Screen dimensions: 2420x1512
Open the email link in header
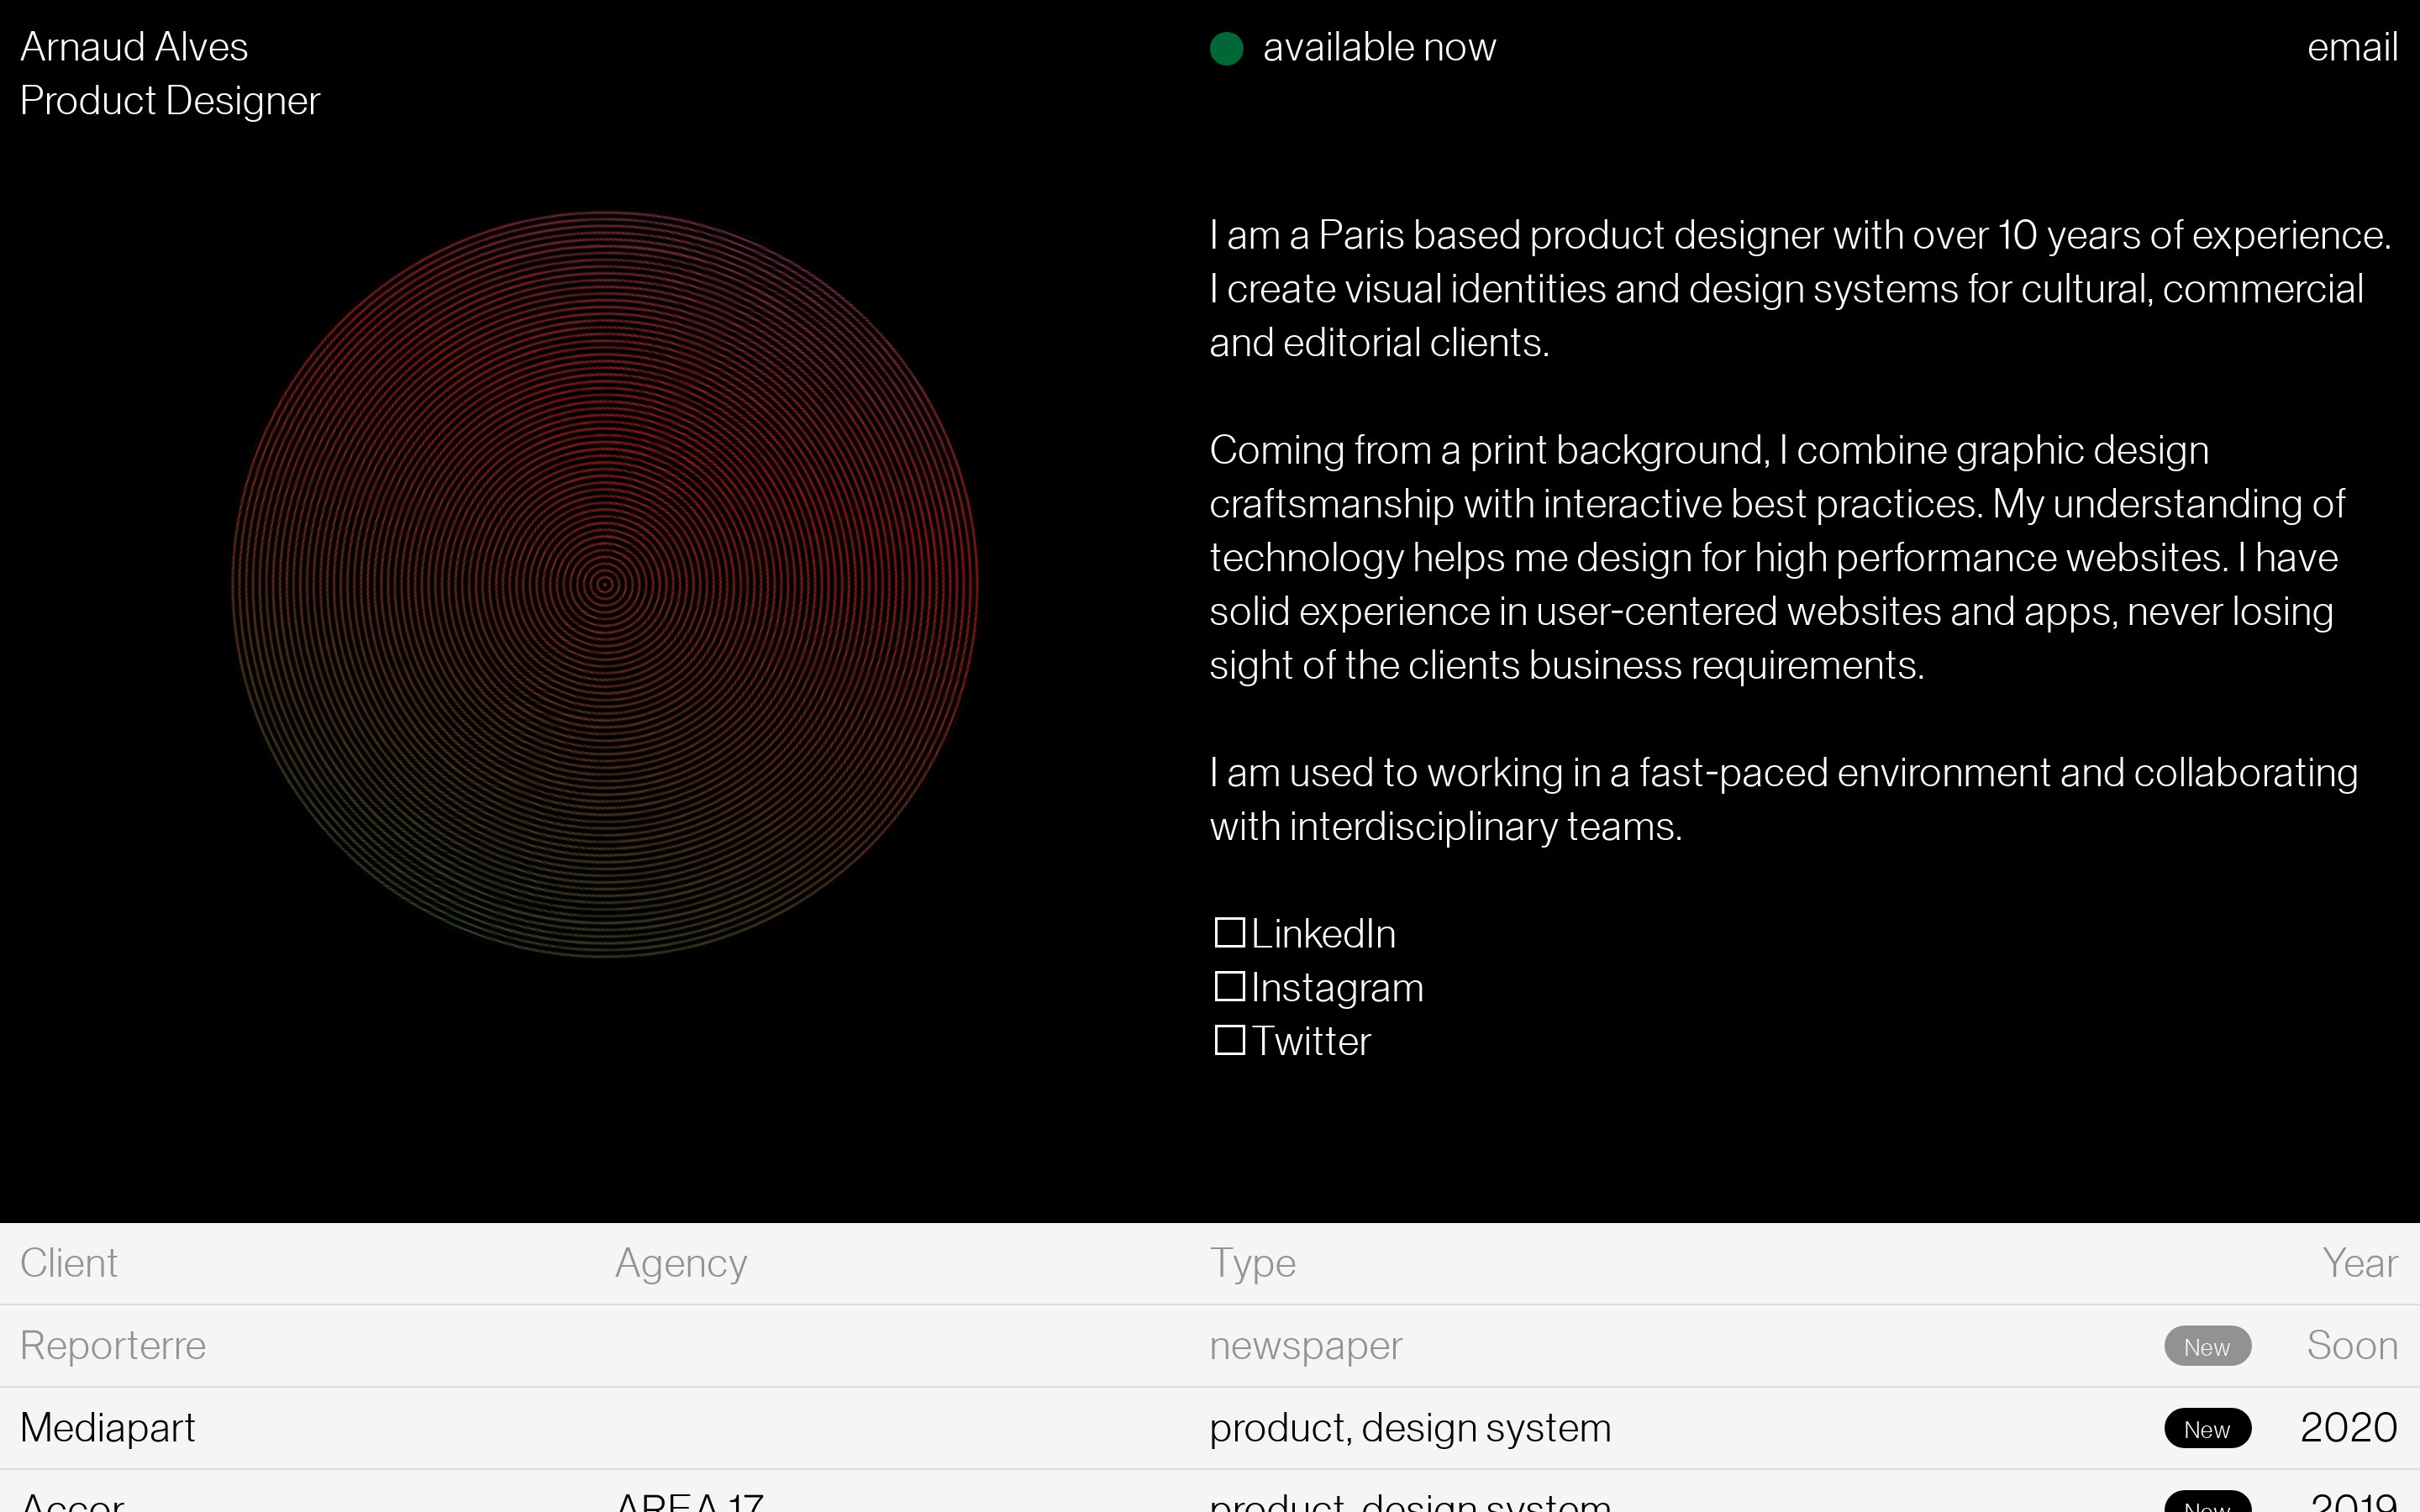(2351, 47)
